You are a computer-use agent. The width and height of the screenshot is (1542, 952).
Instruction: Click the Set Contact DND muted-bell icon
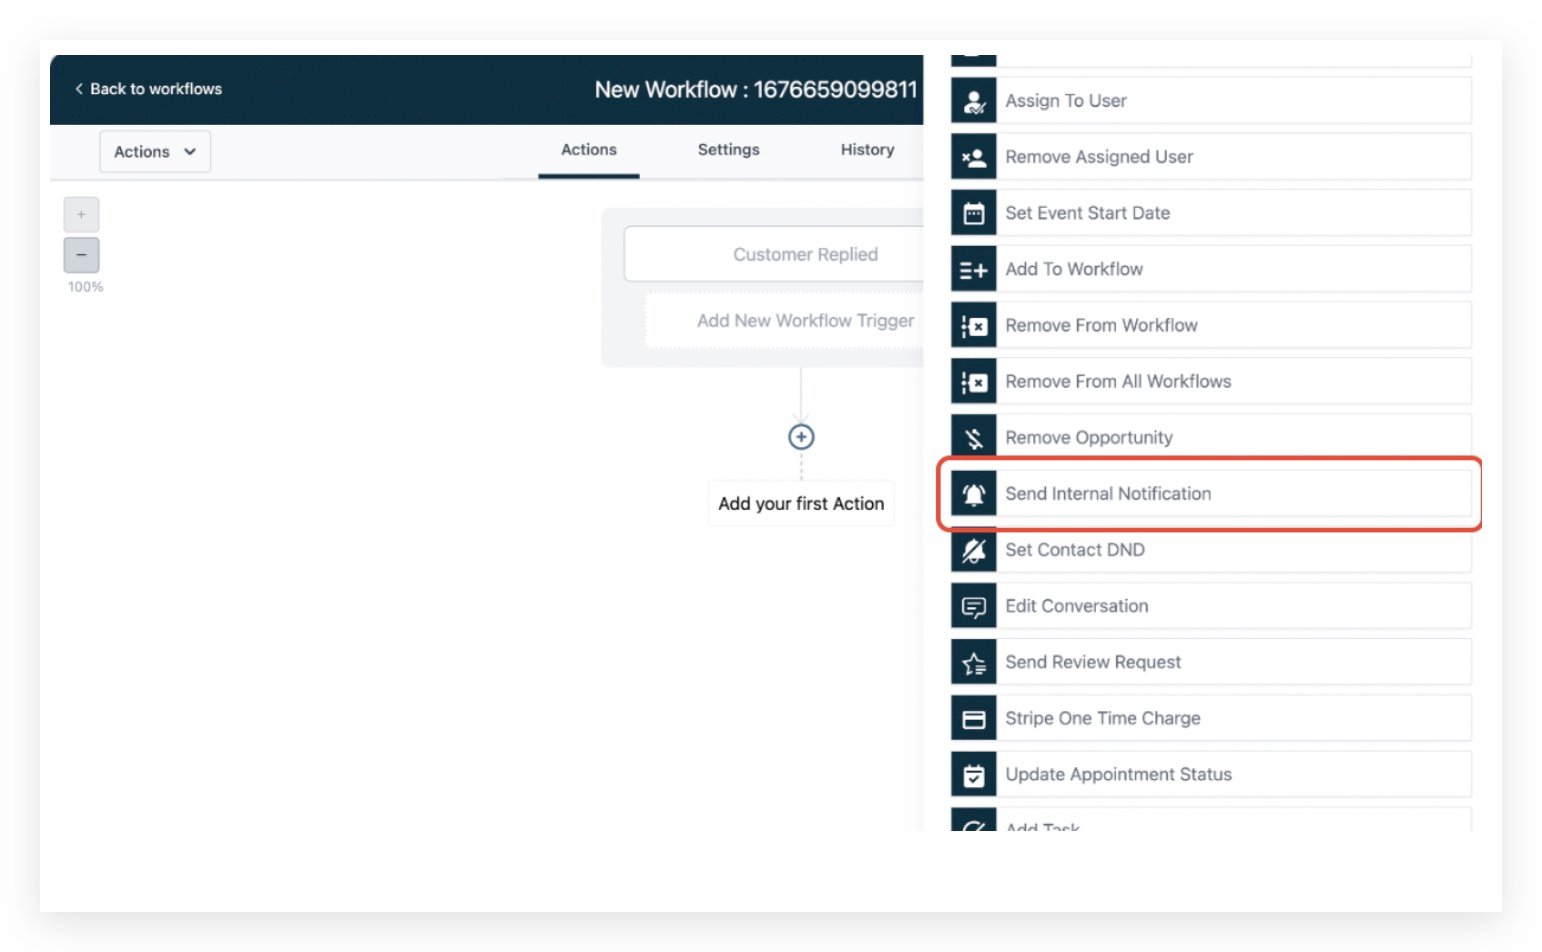click(973, 550)
